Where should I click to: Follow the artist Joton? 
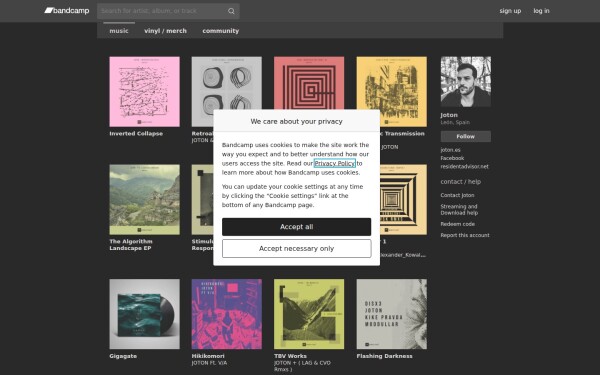(466, 136)
